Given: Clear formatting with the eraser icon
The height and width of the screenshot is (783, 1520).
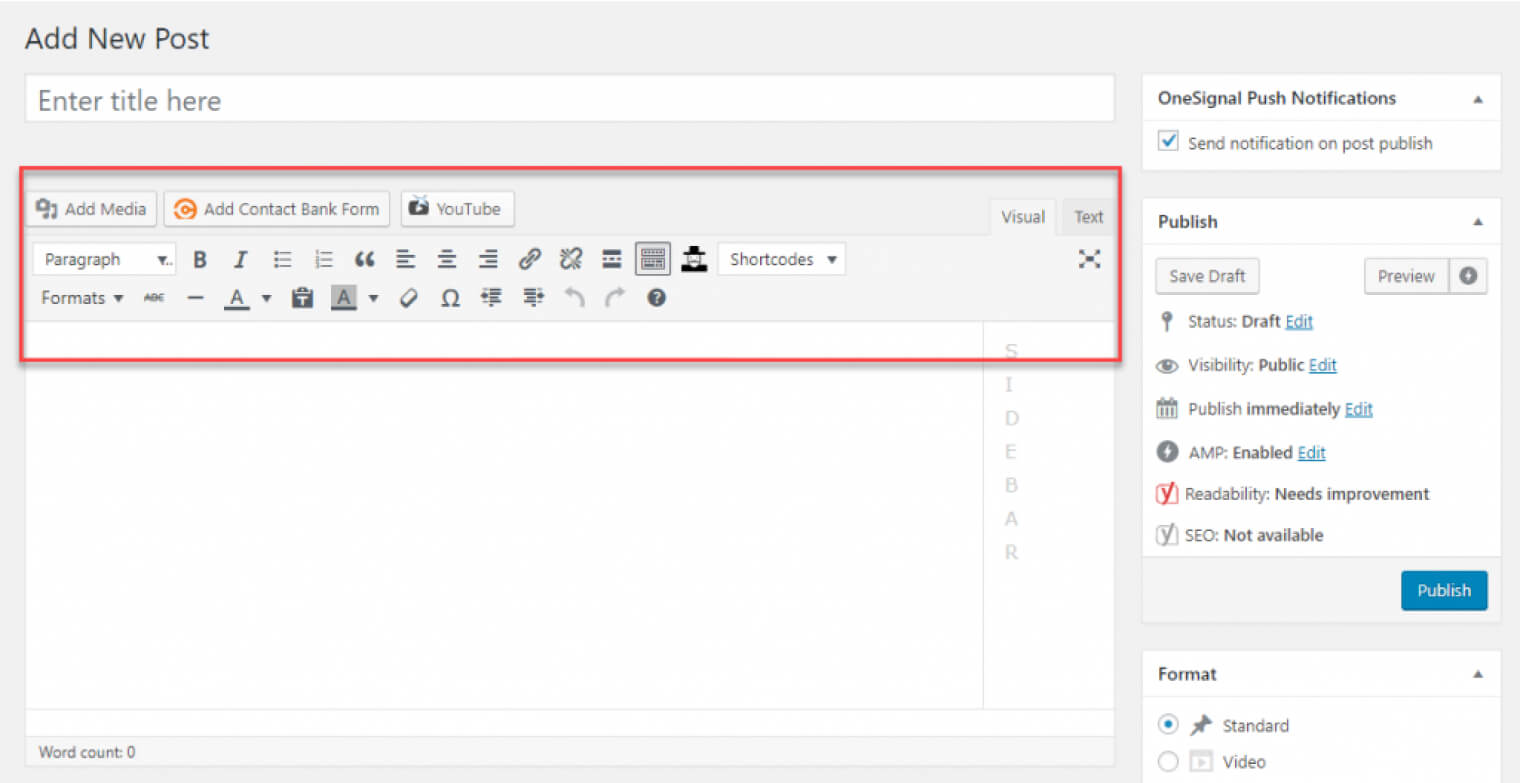Looking at the screenshot, I should pyautogui.click(x=408, y=298).
